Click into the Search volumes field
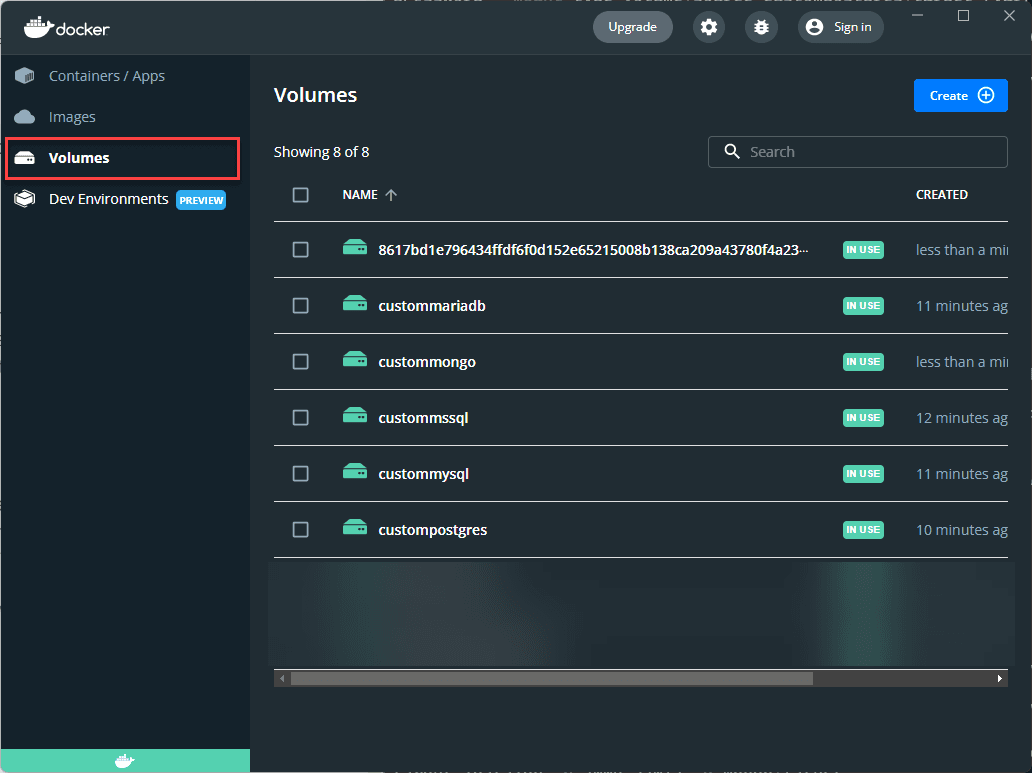The image size is (1032, 773). pos(858,152)
